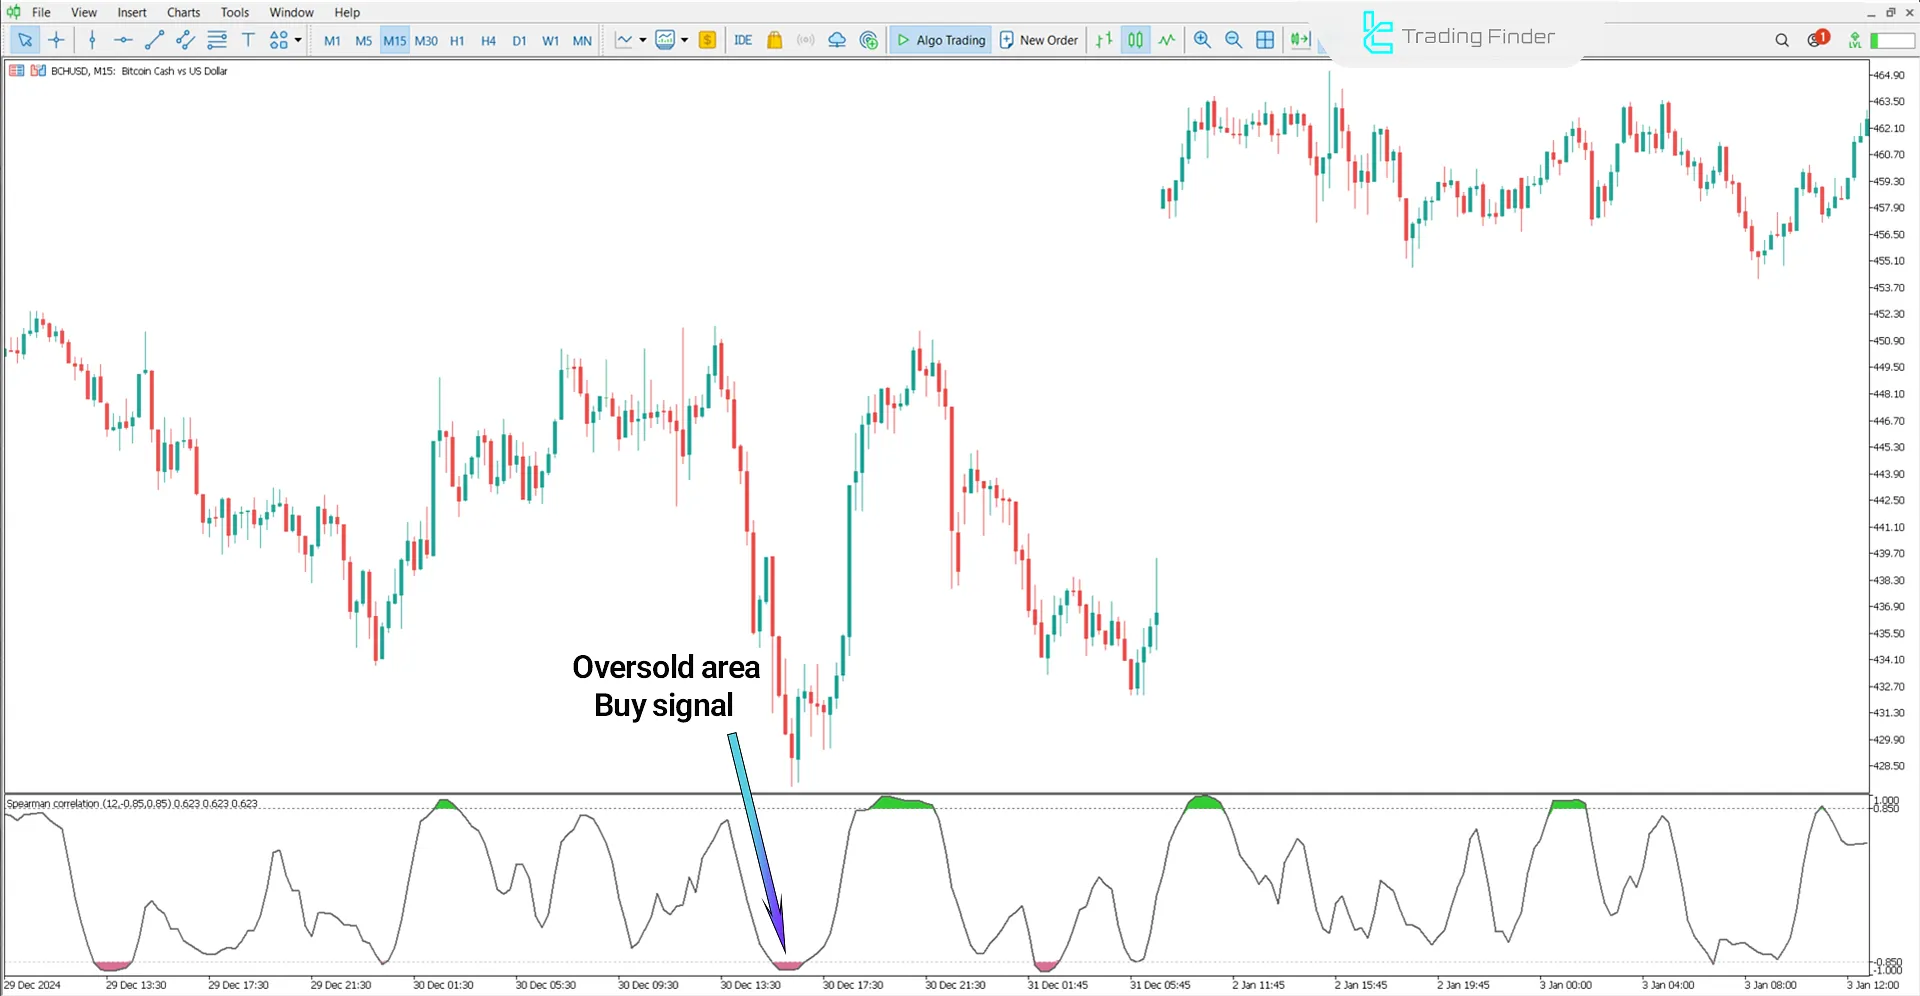This screenshot has width=1920, height=996.
Task: Switch chart to bar display mode
Action: coord(1103,40)
